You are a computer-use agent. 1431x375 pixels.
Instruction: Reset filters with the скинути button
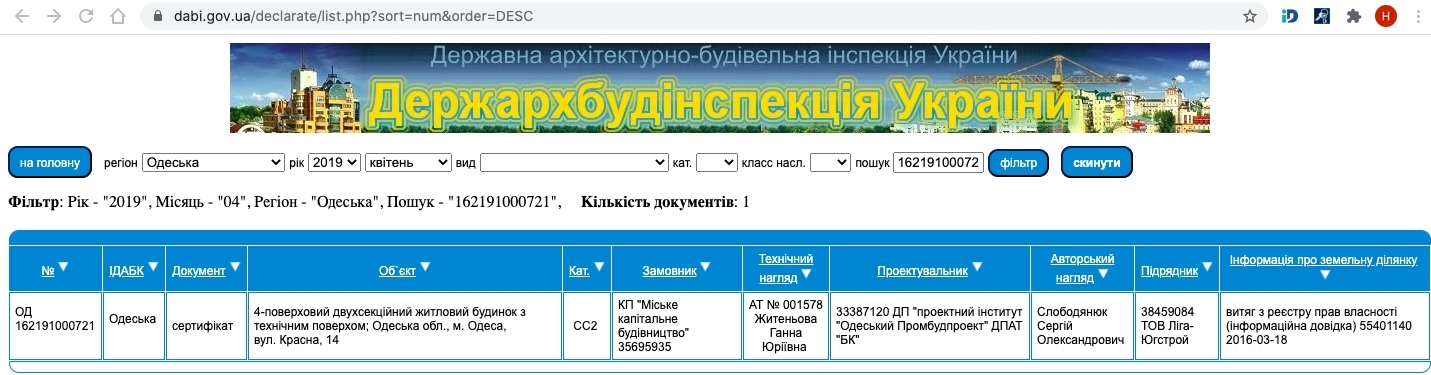[x=1096, y=162]
